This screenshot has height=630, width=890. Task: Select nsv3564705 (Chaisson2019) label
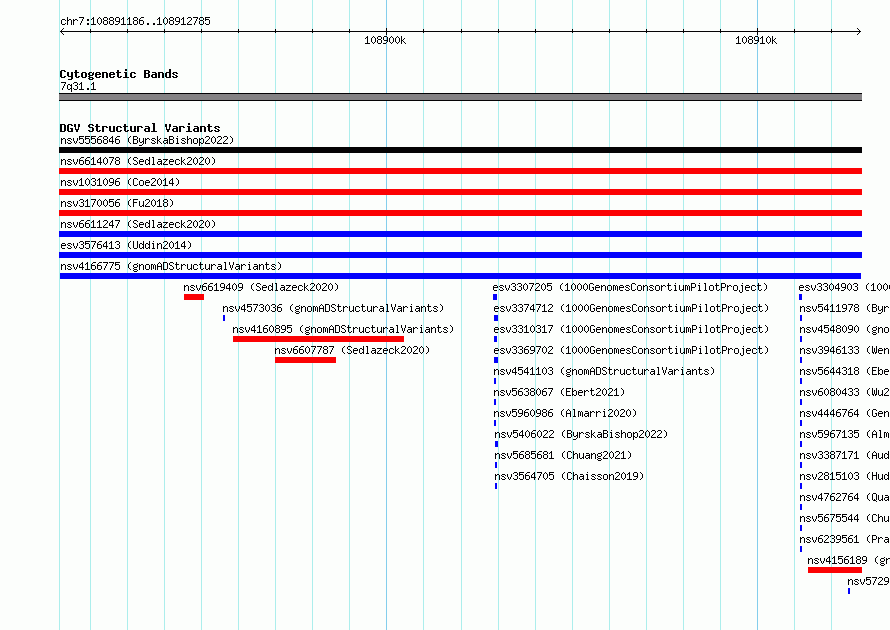(569, 476)
